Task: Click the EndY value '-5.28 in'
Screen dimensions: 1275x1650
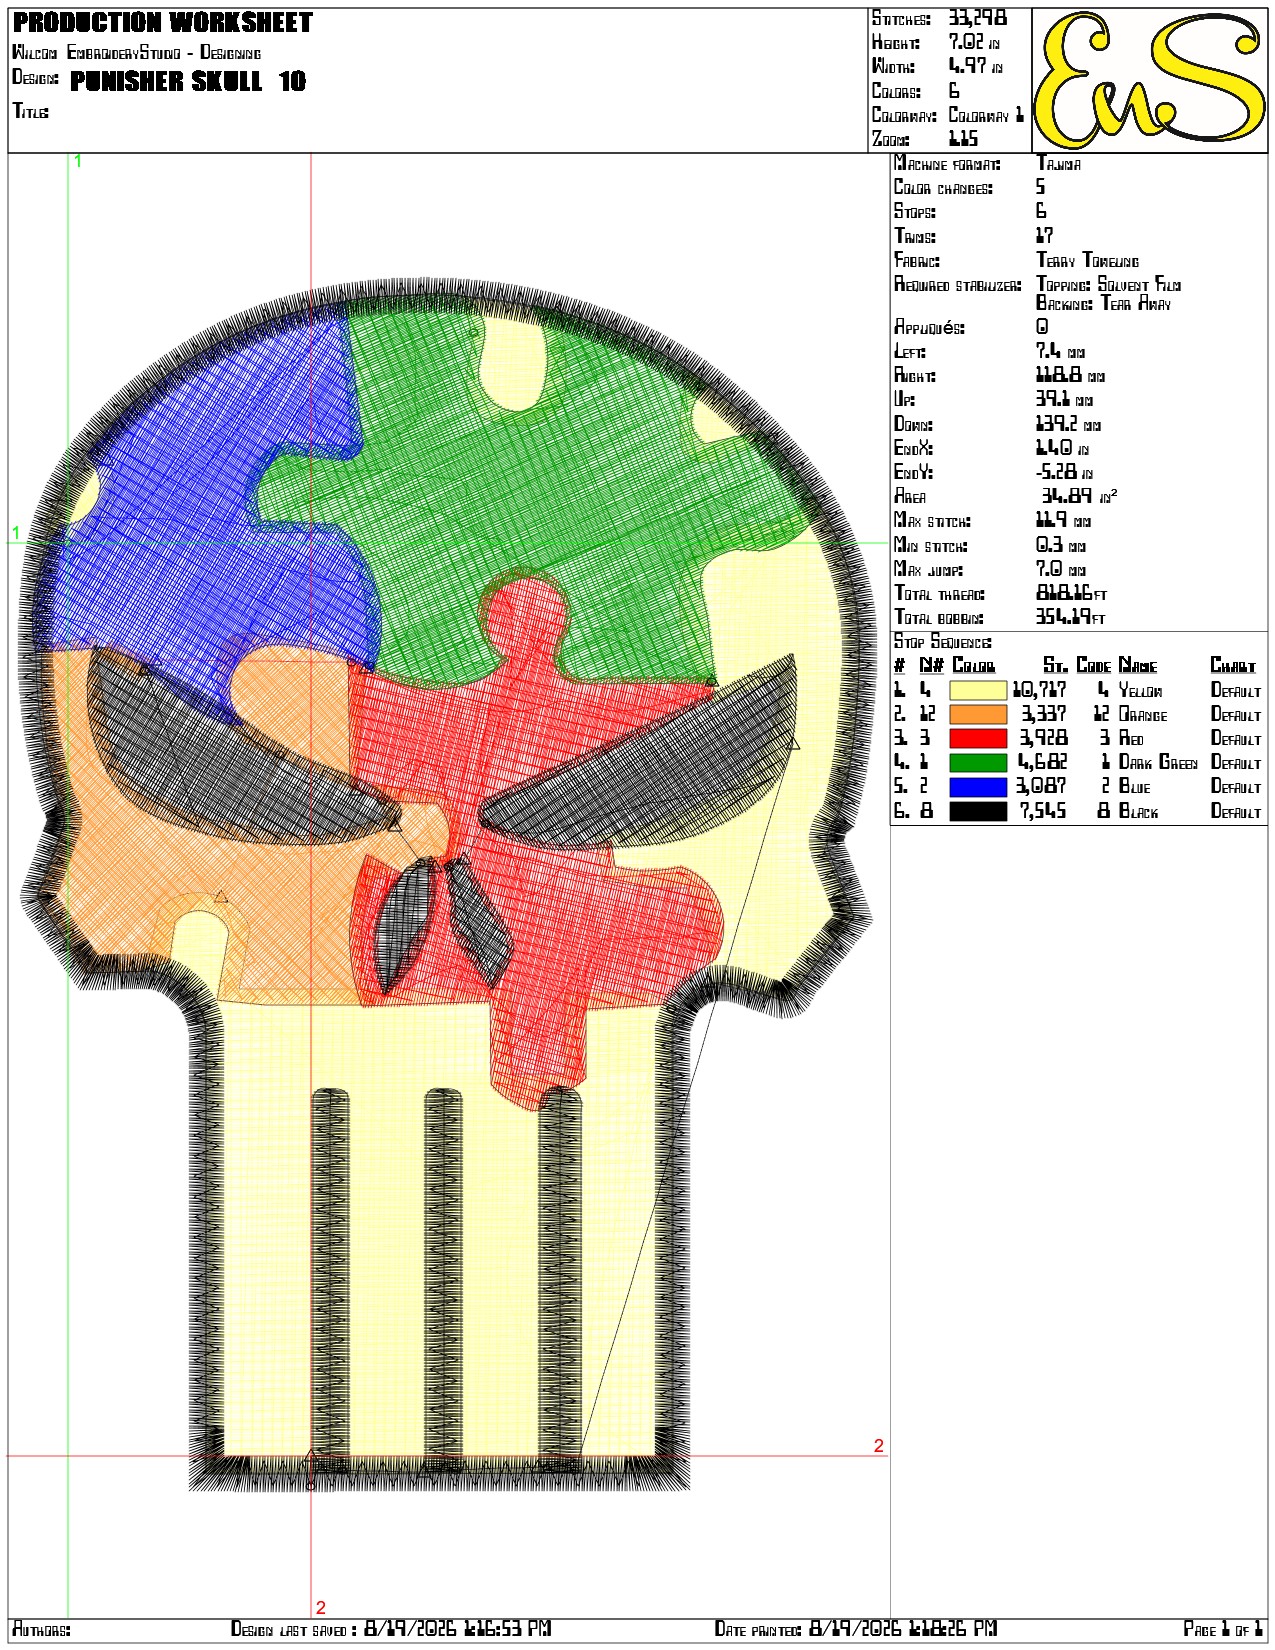Action: pyautogui.click(x=1064, y=473)
